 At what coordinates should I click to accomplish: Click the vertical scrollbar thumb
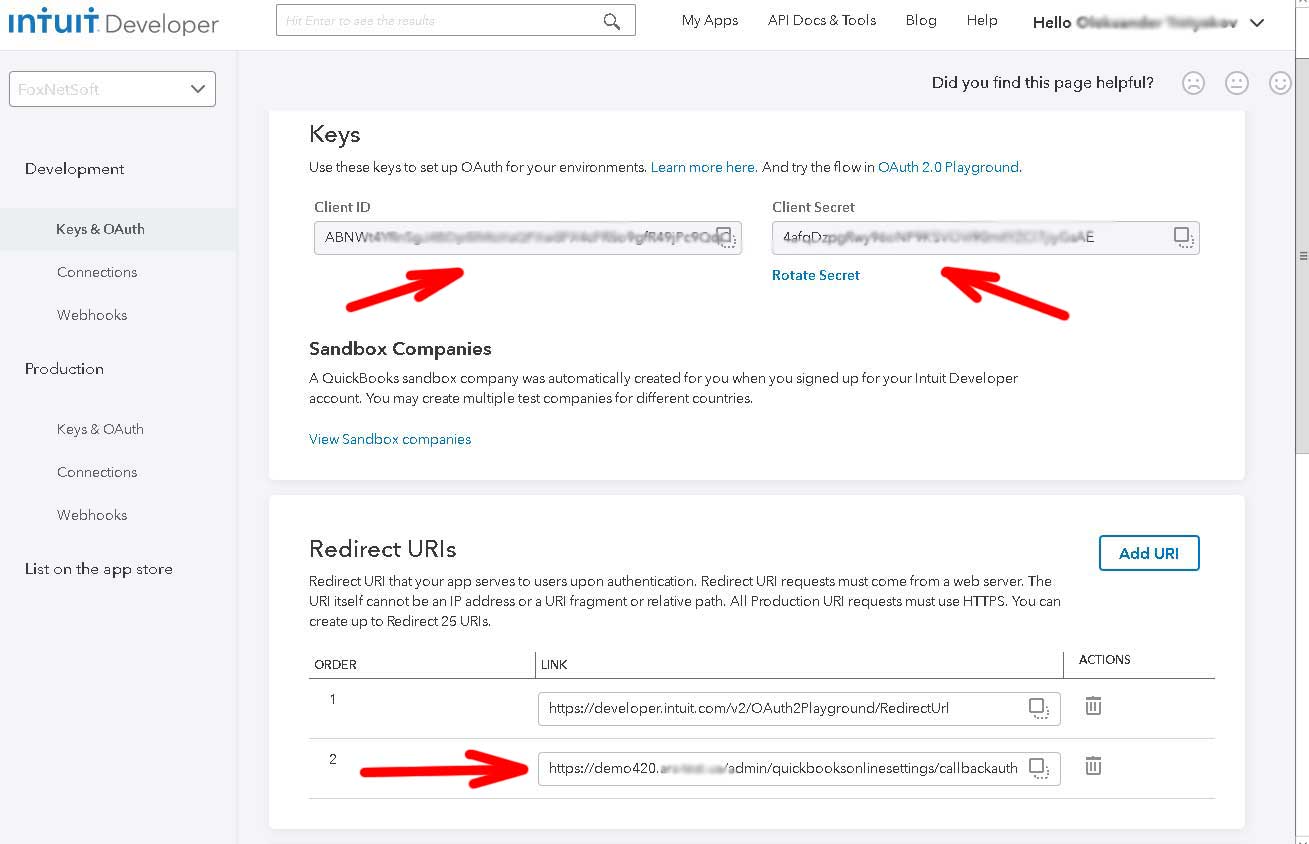click(x=1302, y=256)
